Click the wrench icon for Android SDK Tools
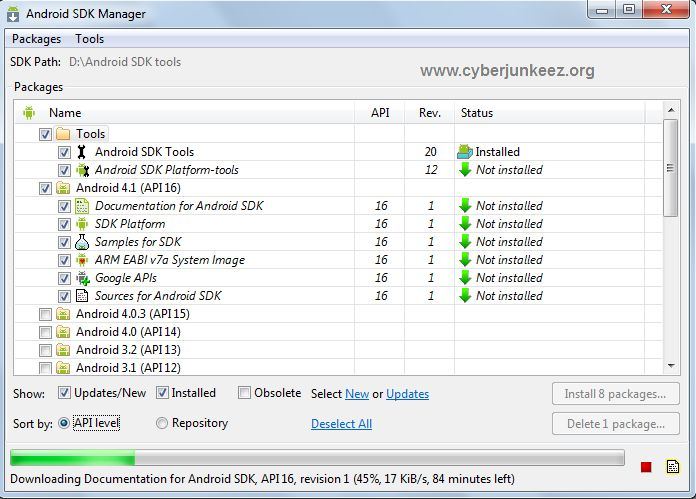This screenshot has width=696, height=499. click(81, 152)
